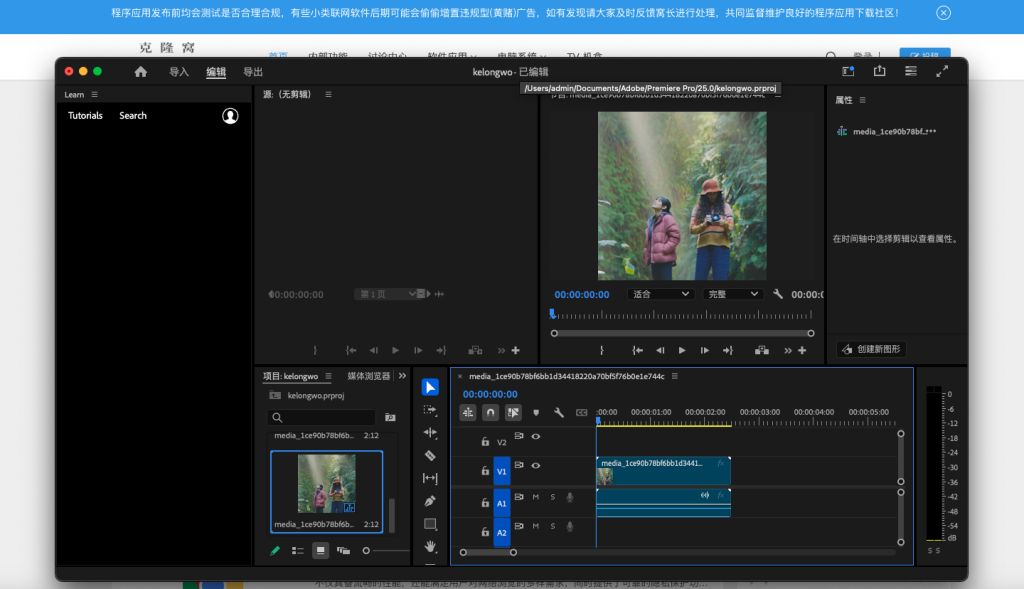Click 创建新图形 button

click(x=871, y=349)
